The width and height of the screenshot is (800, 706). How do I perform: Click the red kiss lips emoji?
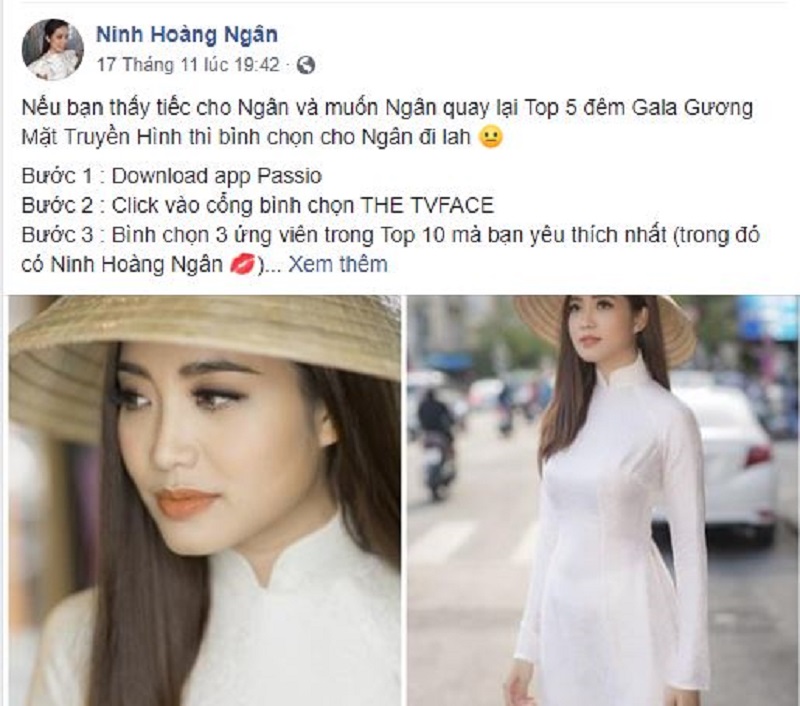pyautogui.click(x=242, y=264)
